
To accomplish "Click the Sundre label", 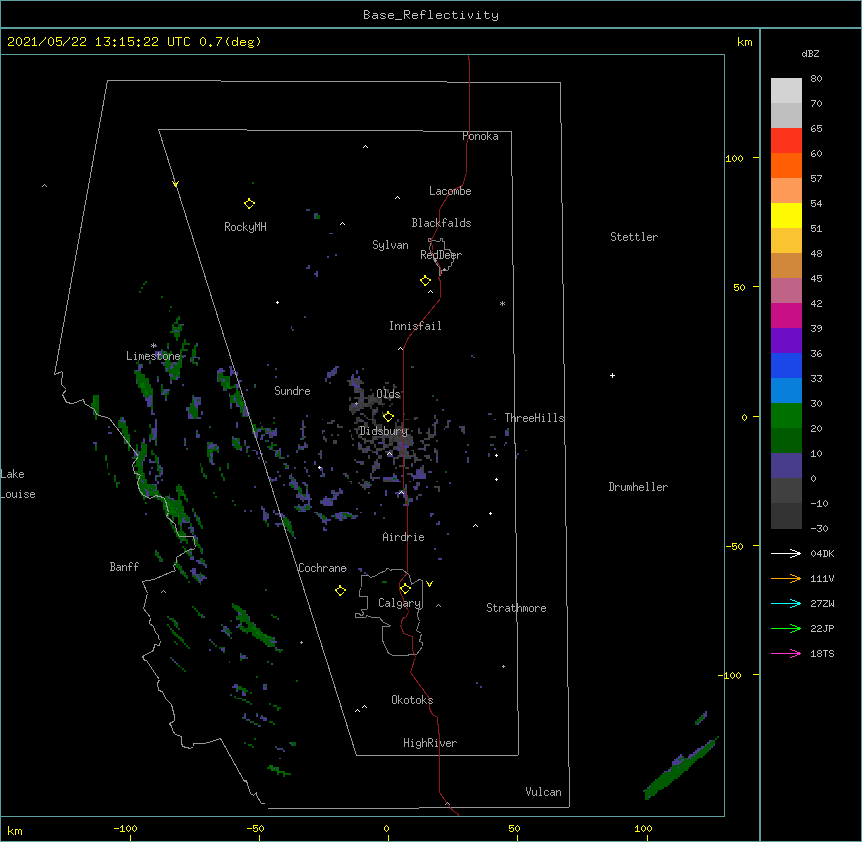I will 292,391.
